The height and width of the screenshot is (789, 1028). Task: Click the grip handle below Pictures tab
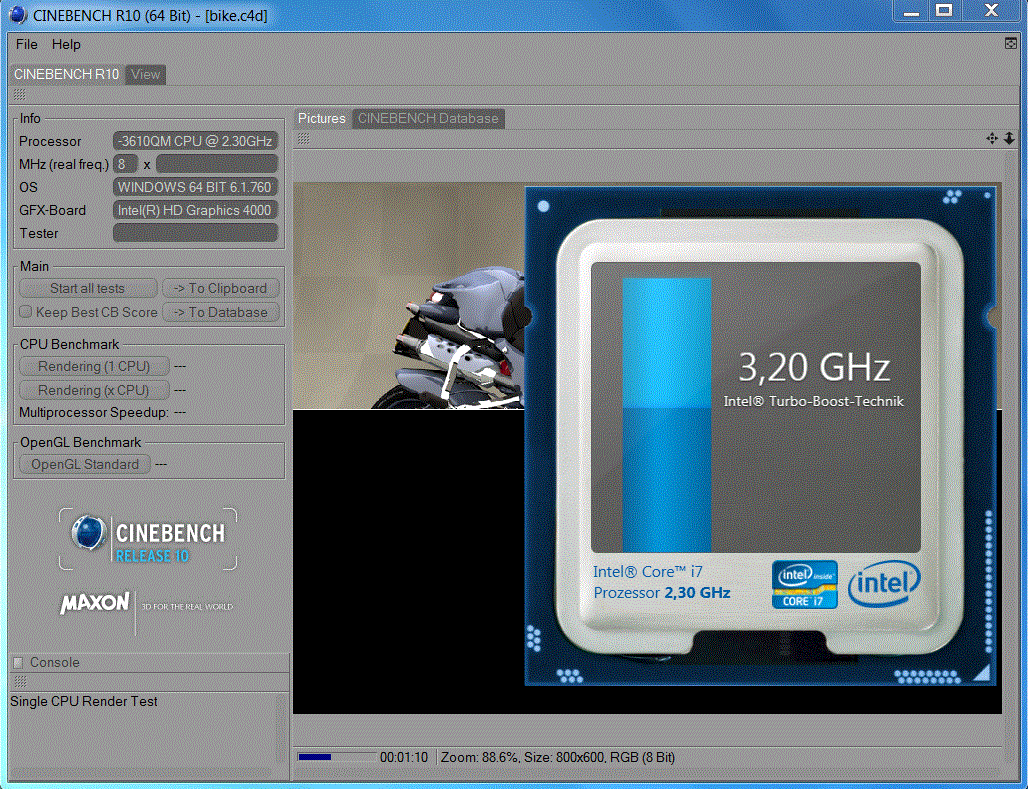[x=303, y=138]
